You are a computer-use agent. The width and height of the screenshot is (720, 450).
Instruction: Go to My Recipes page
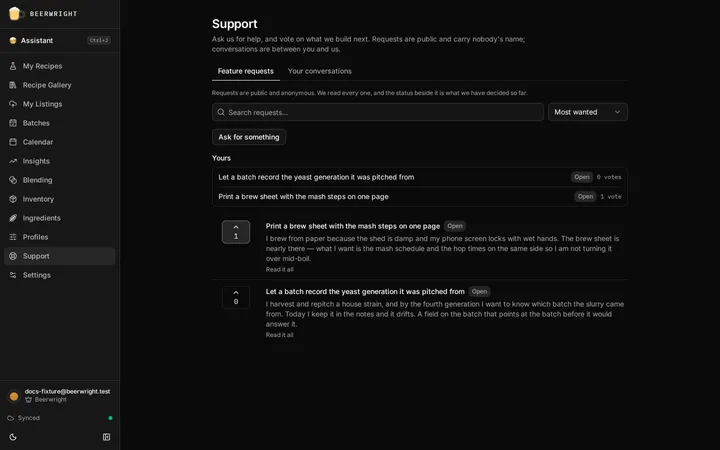[x=60, y=66]
